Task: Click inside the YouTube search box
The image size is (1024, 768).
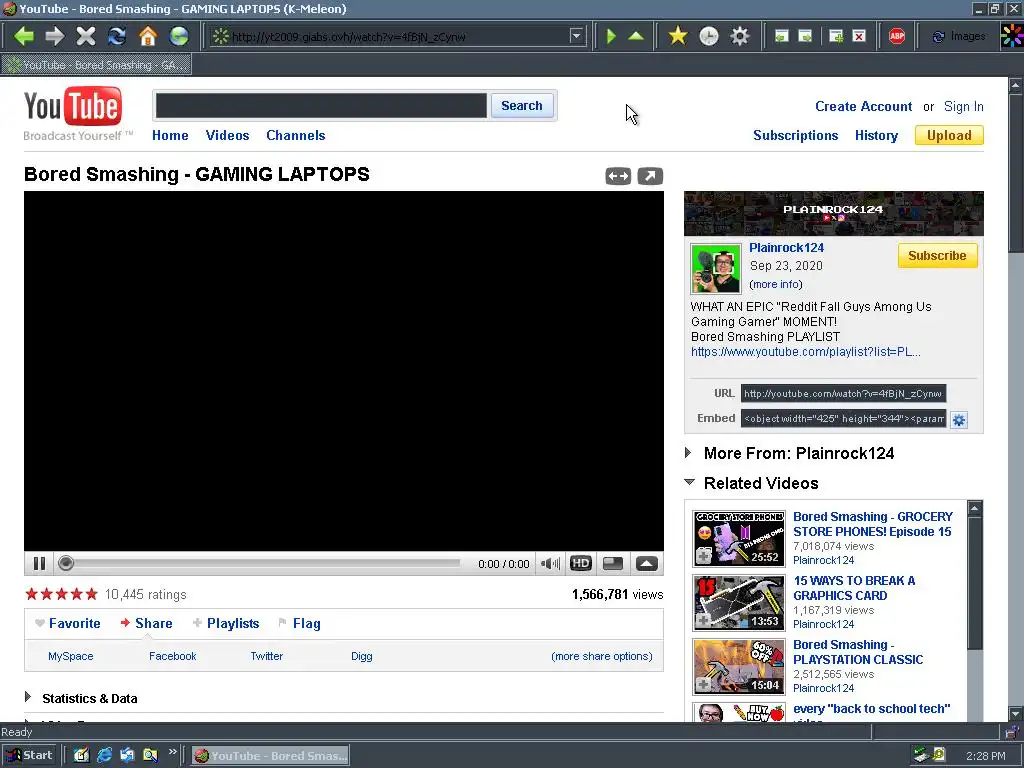Action: point(321,106)
